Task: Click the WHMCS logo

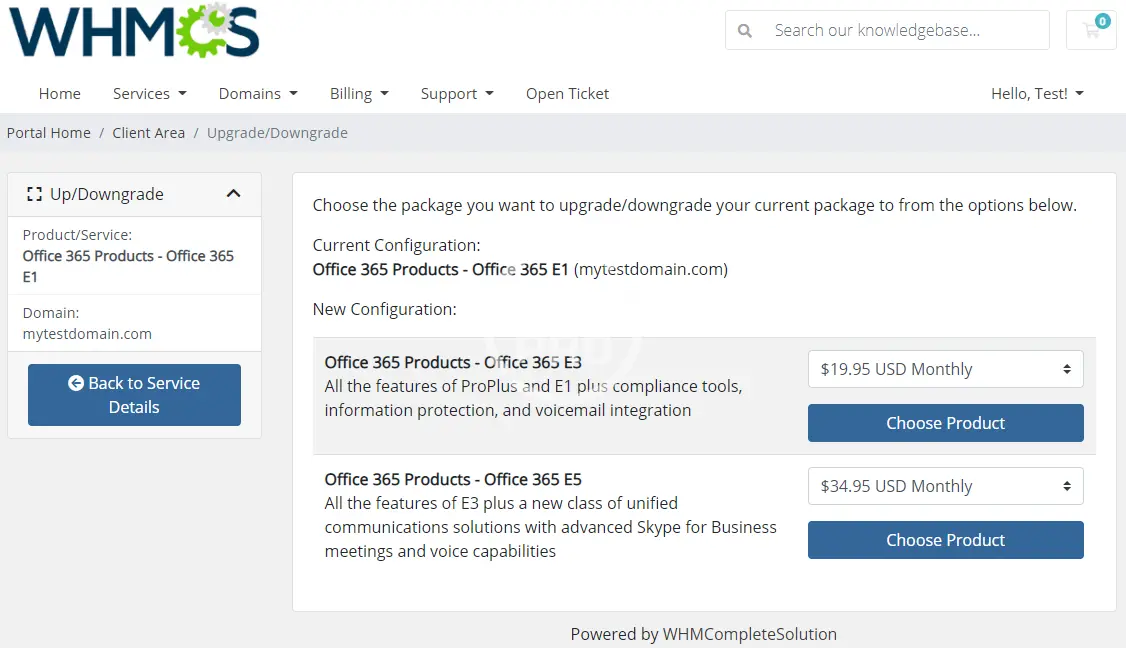Action: [134, 31]
